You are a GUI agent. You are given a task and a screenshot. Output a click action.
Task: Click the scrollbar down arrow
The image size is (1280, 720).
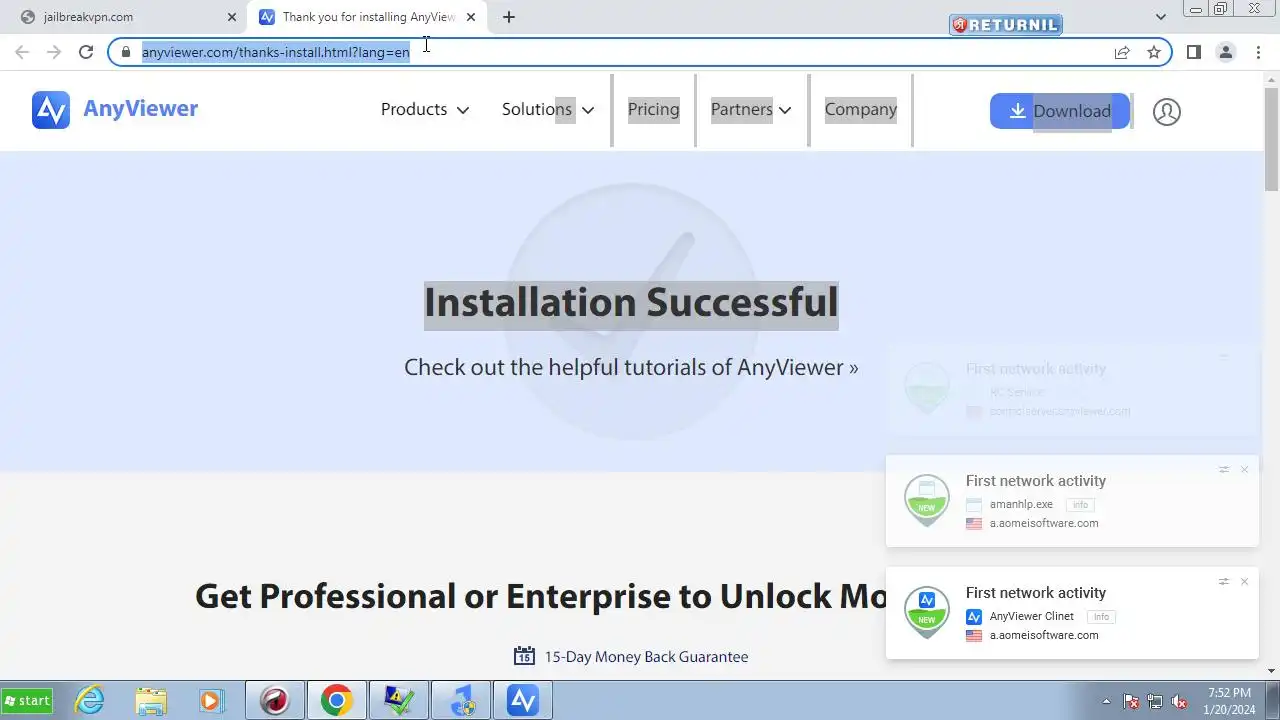click(x=1271, y=671)
